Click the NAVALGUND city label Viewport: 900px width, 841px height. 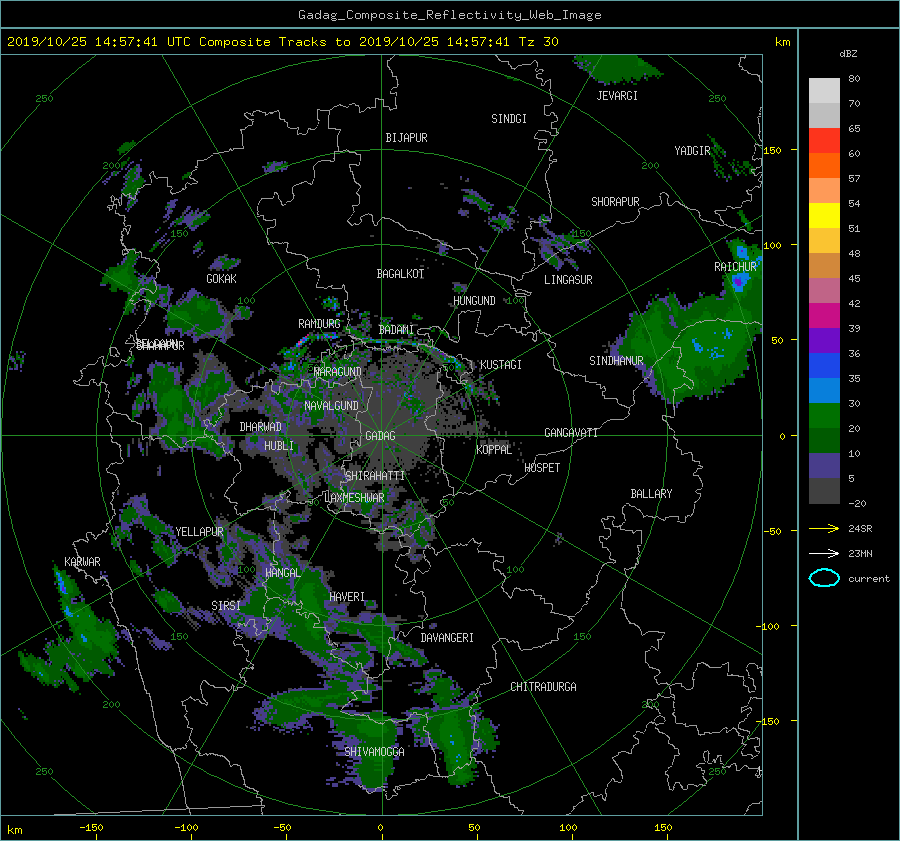[331, 406]
